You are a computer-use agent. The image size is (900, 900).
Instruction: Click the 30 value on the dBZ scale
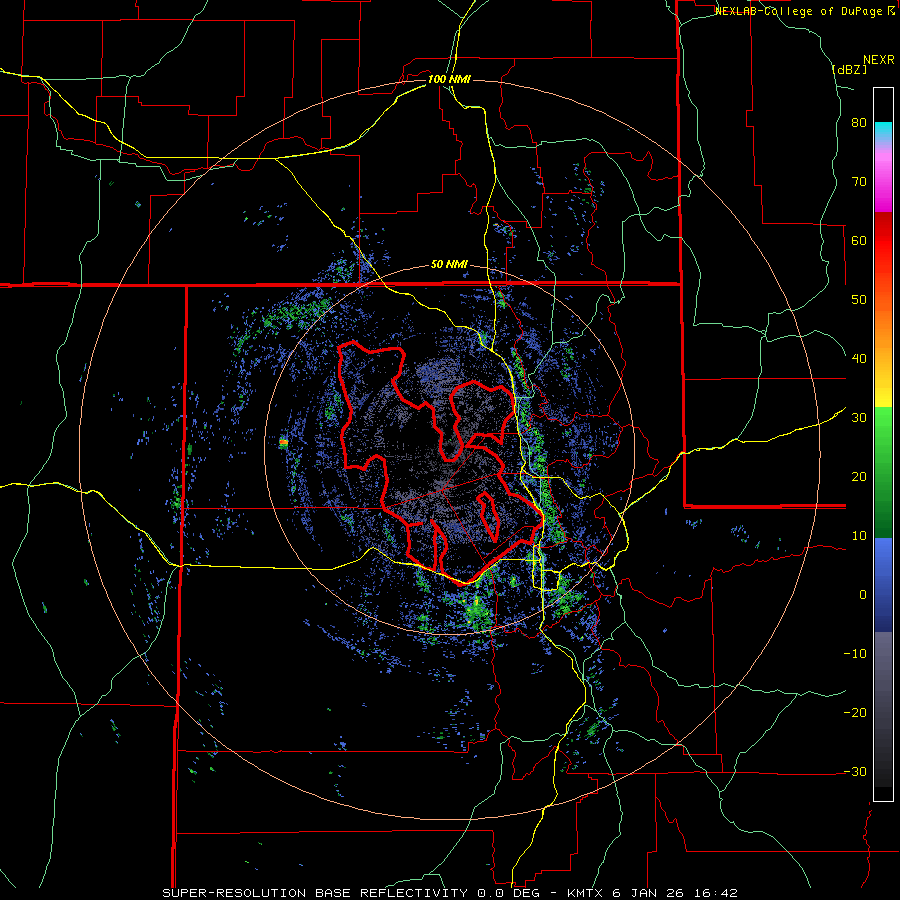[859, 418]
